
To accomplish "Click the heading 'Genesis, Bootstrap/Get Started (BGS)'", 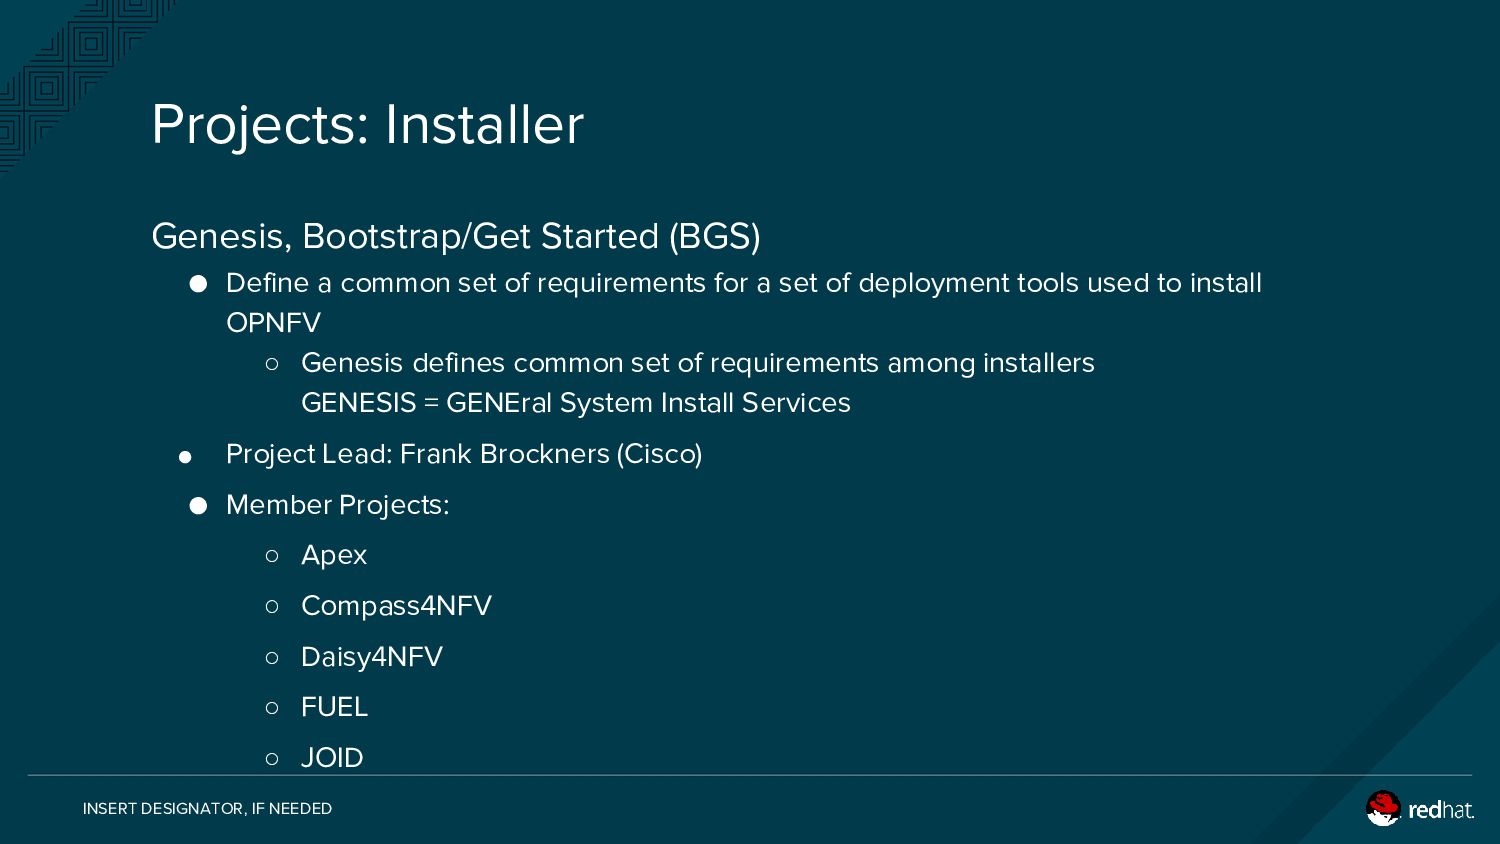I will [456, 236].
